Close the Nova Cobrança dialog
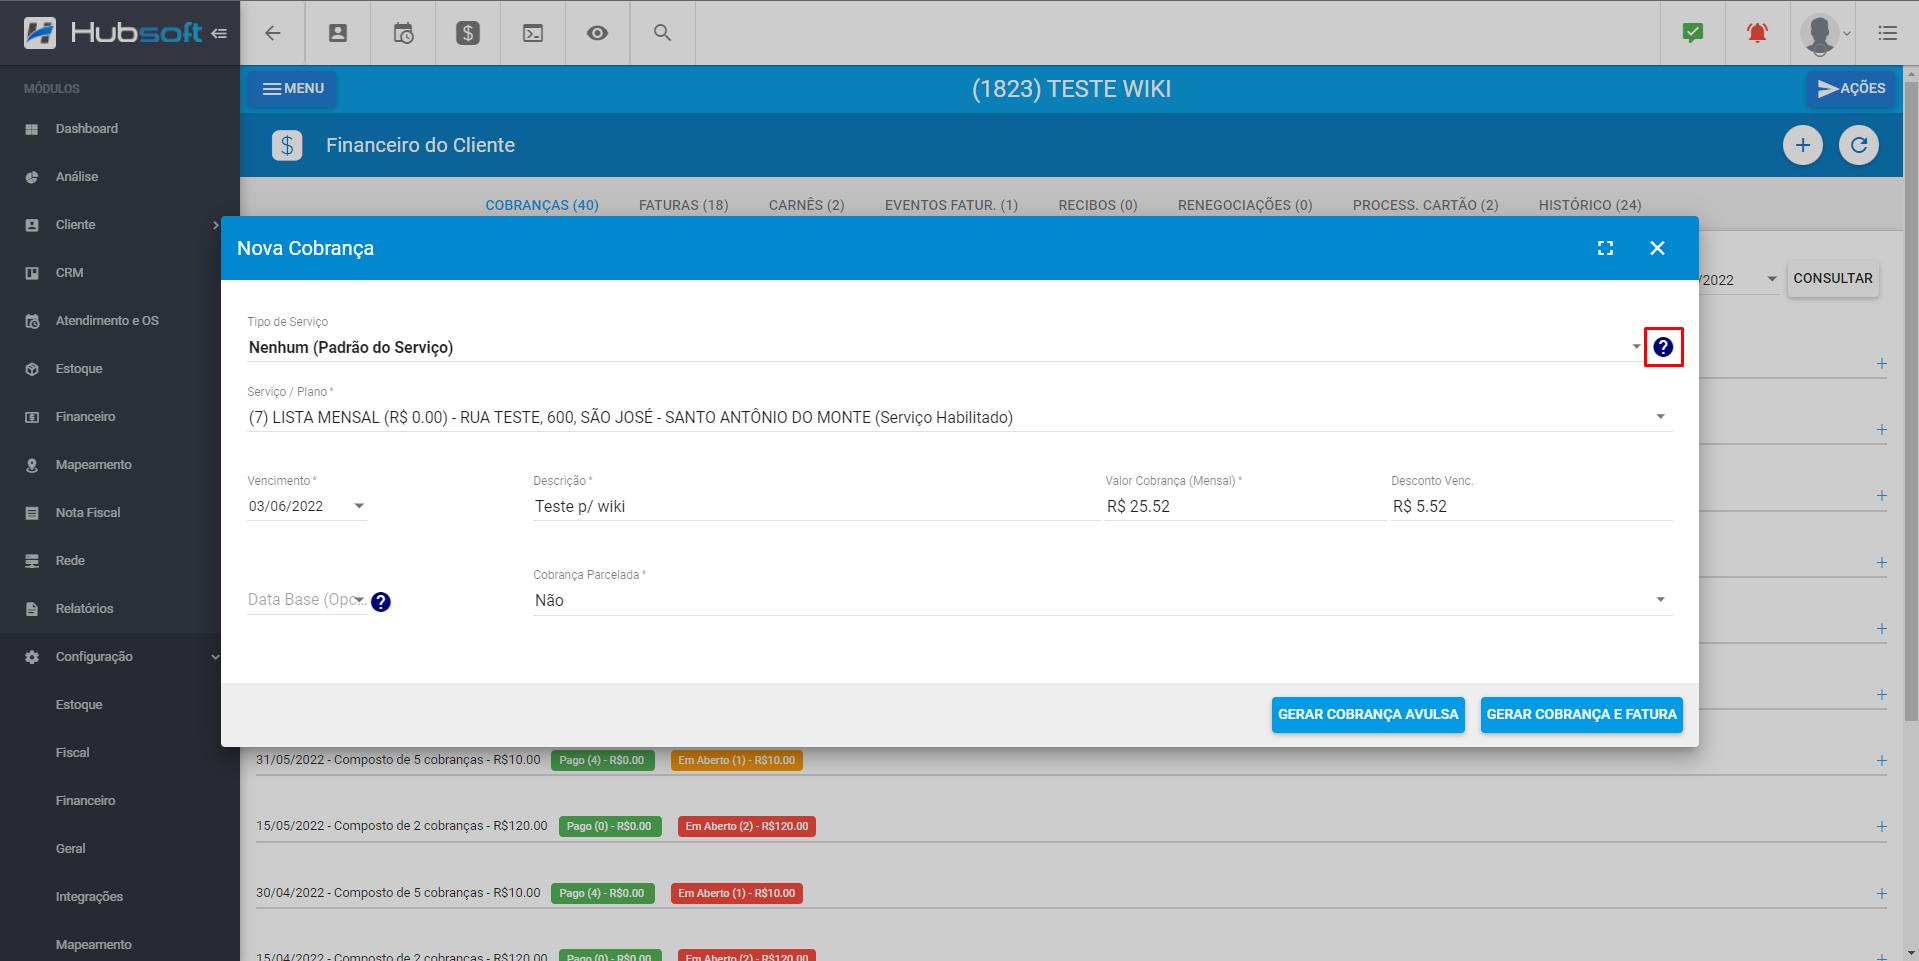 coord(1657,248)
